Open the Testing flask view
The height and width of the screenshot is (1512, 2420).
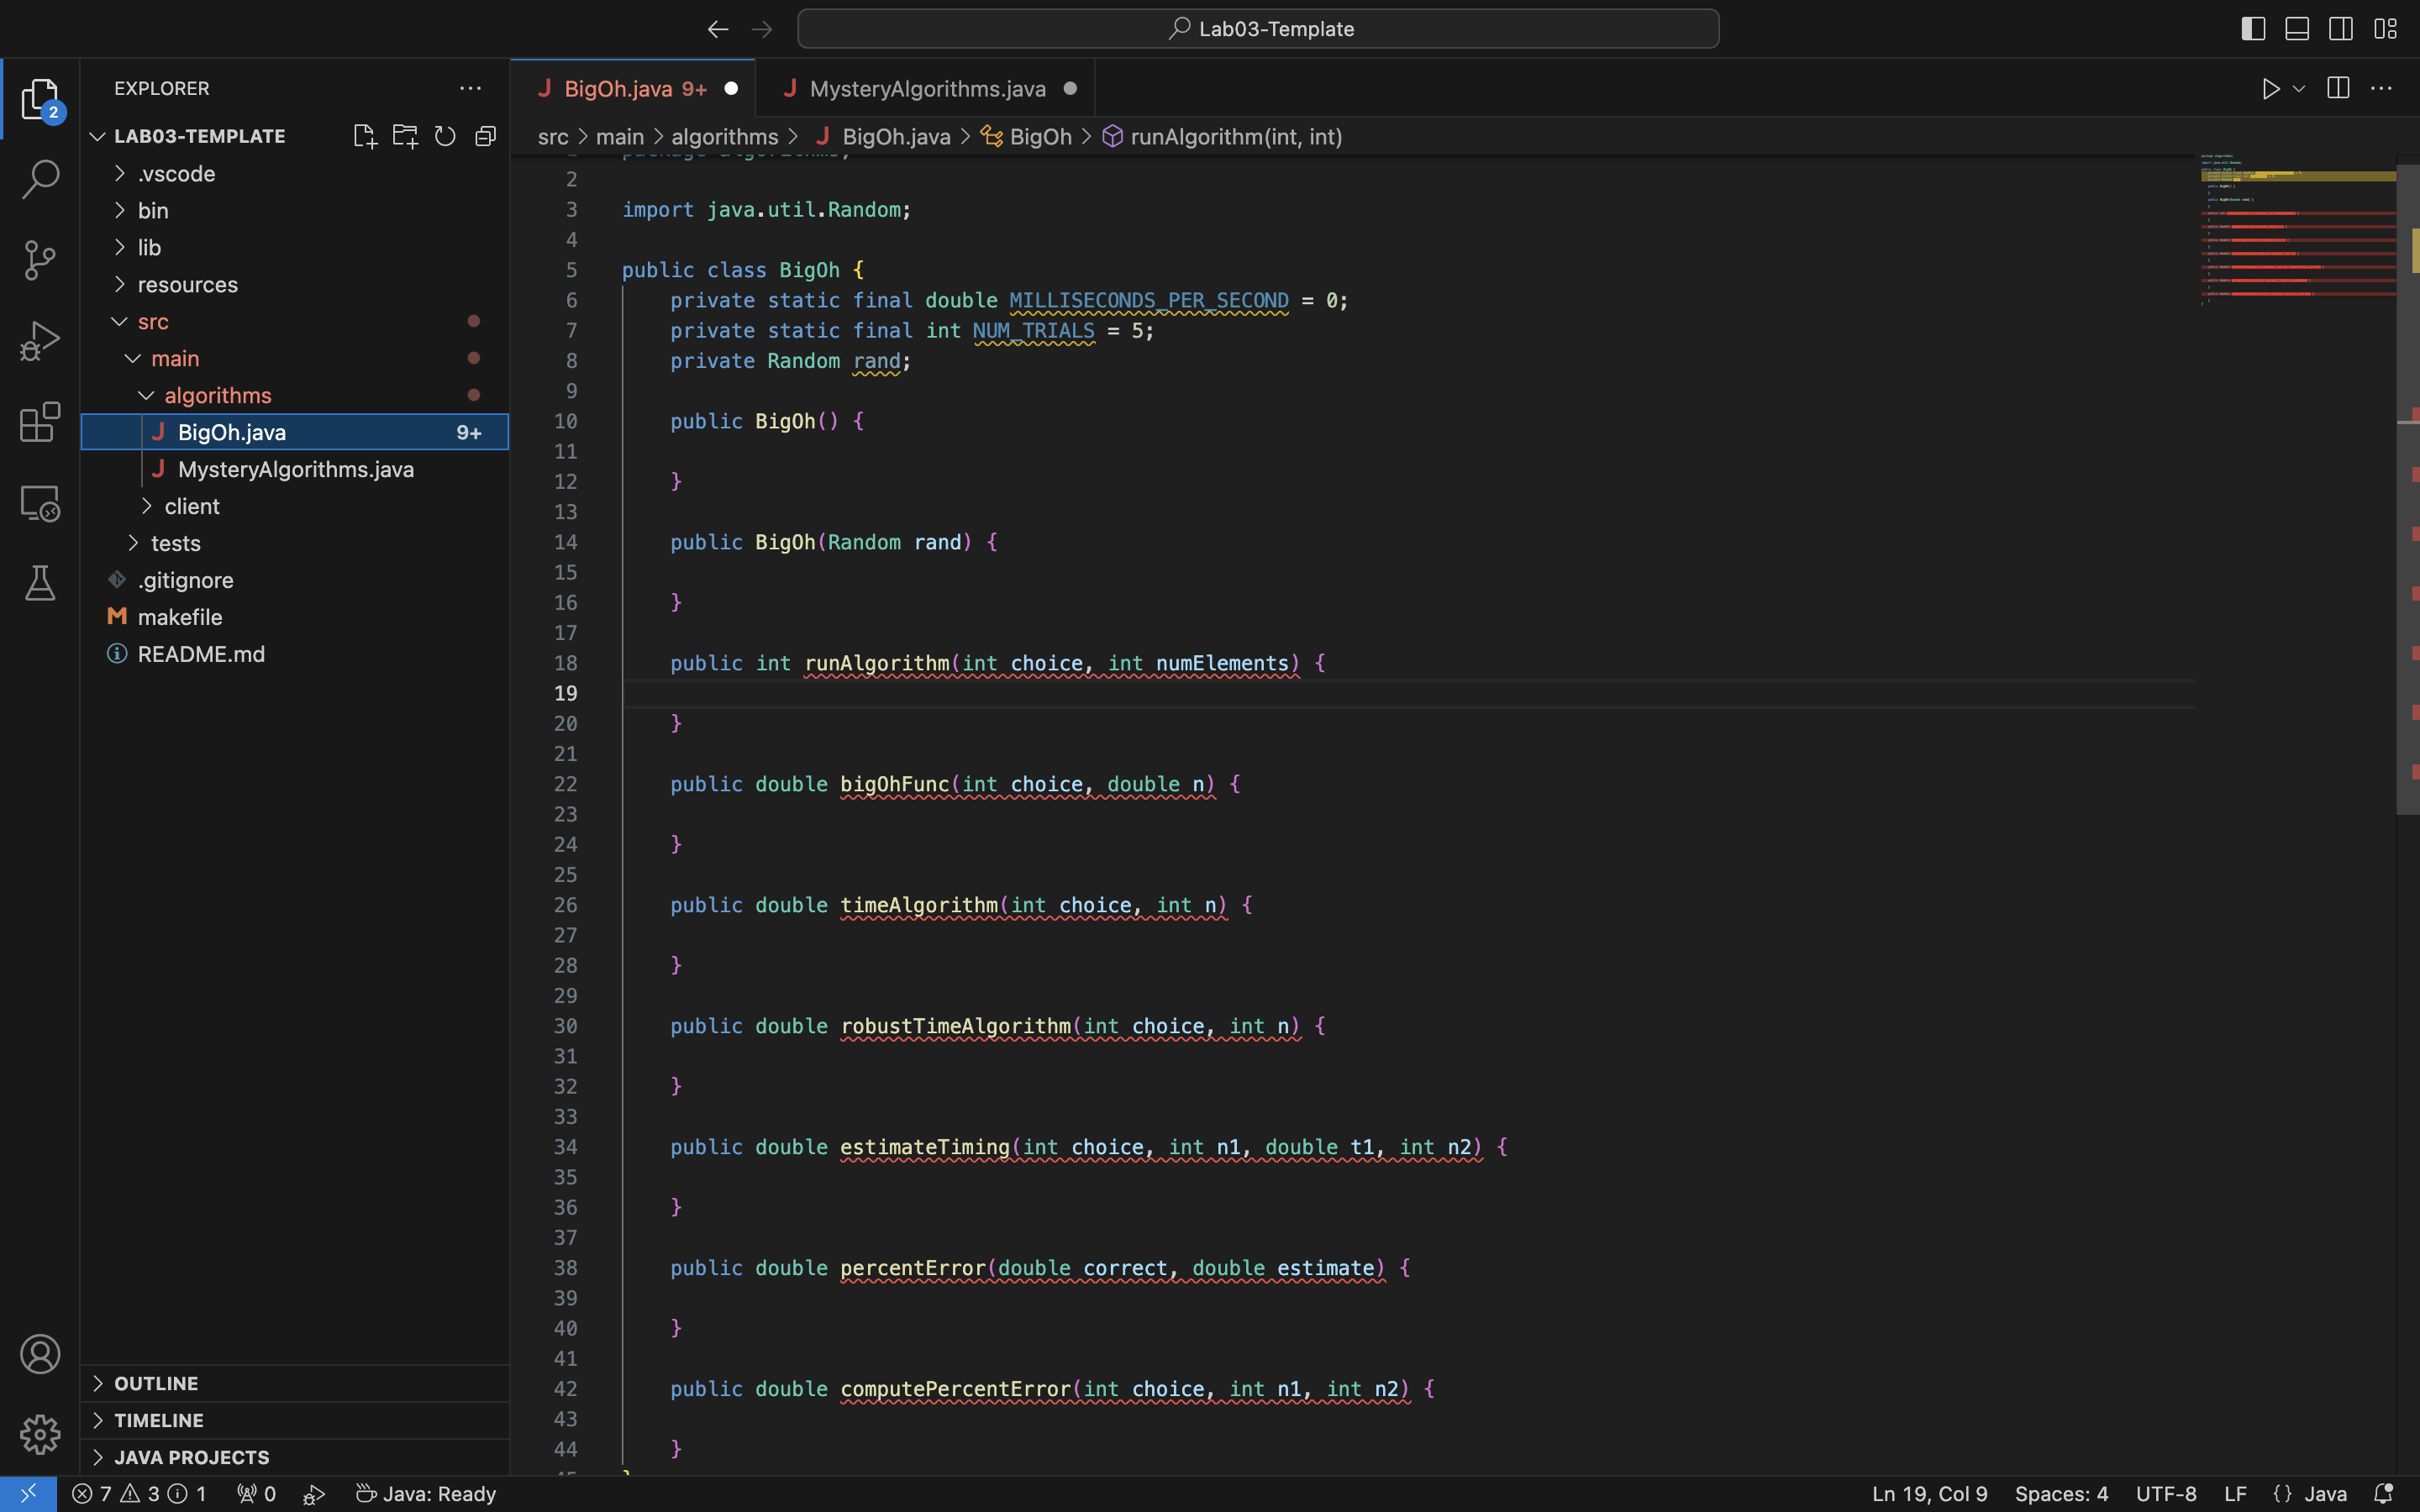pos(40,583)
